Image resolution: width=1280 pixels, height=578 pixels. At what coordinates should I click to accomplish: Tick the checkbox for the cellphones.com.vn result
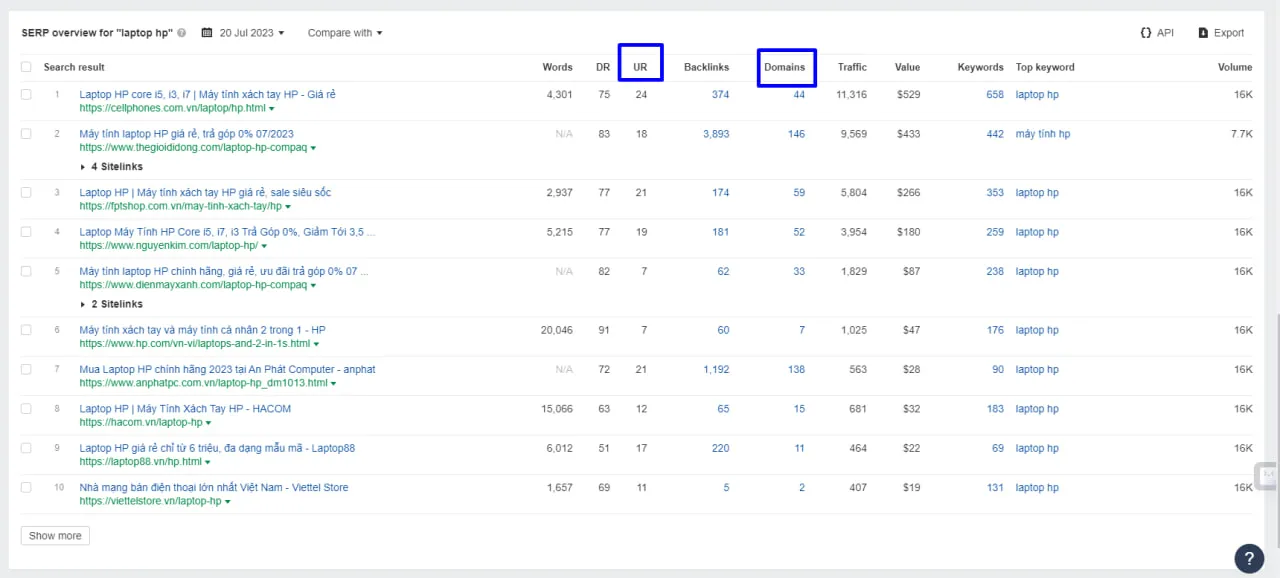point(26,95)
